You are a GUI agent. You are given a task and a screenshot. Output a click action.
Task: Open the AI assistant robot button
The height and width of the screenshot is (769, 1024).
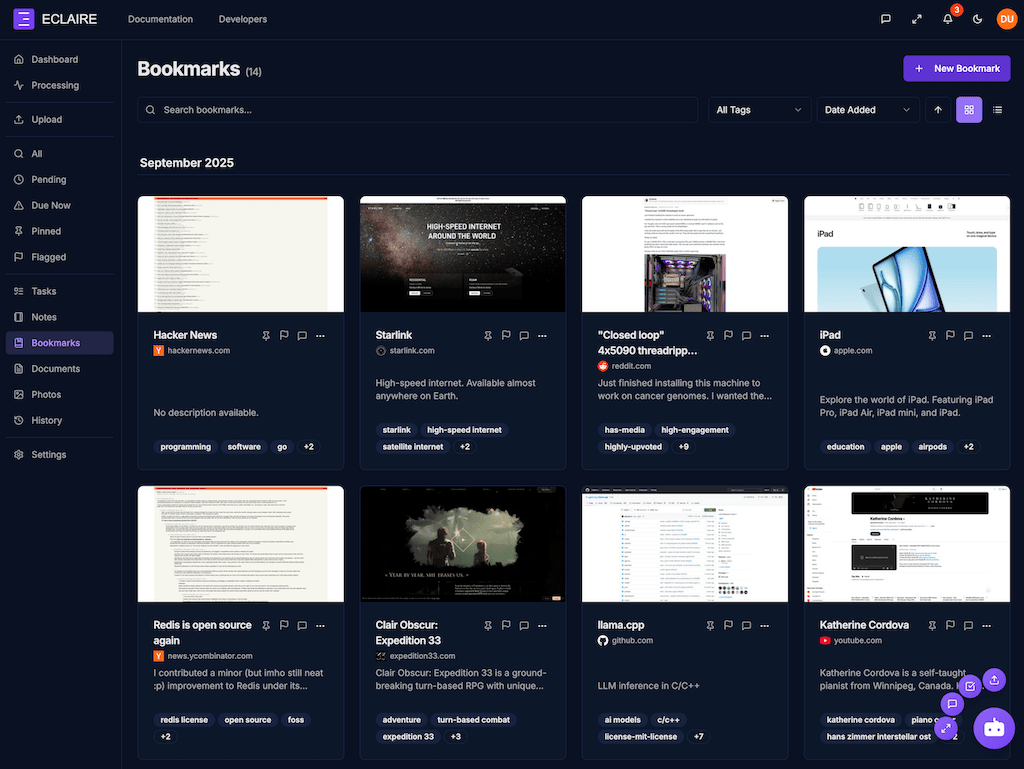pyautogui.click(x=994, y=728)
